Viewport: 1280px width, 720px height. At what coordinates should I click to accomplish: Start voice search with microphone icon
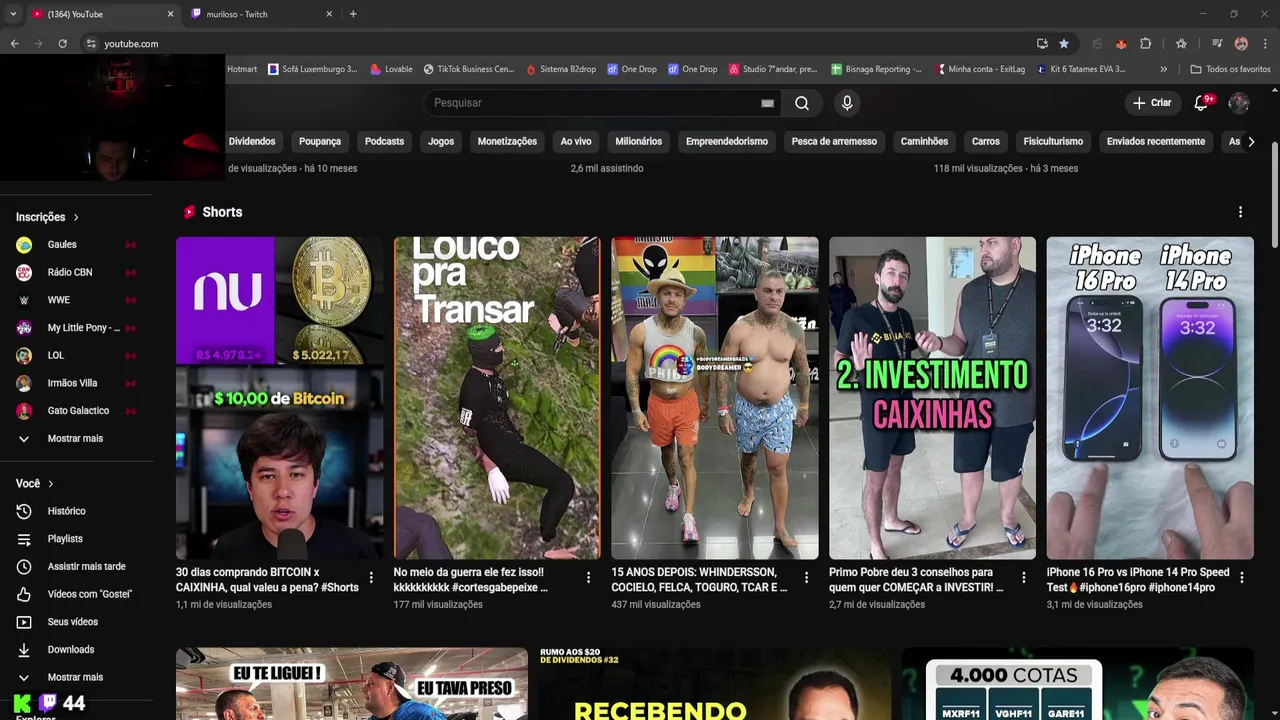(847, 103)
